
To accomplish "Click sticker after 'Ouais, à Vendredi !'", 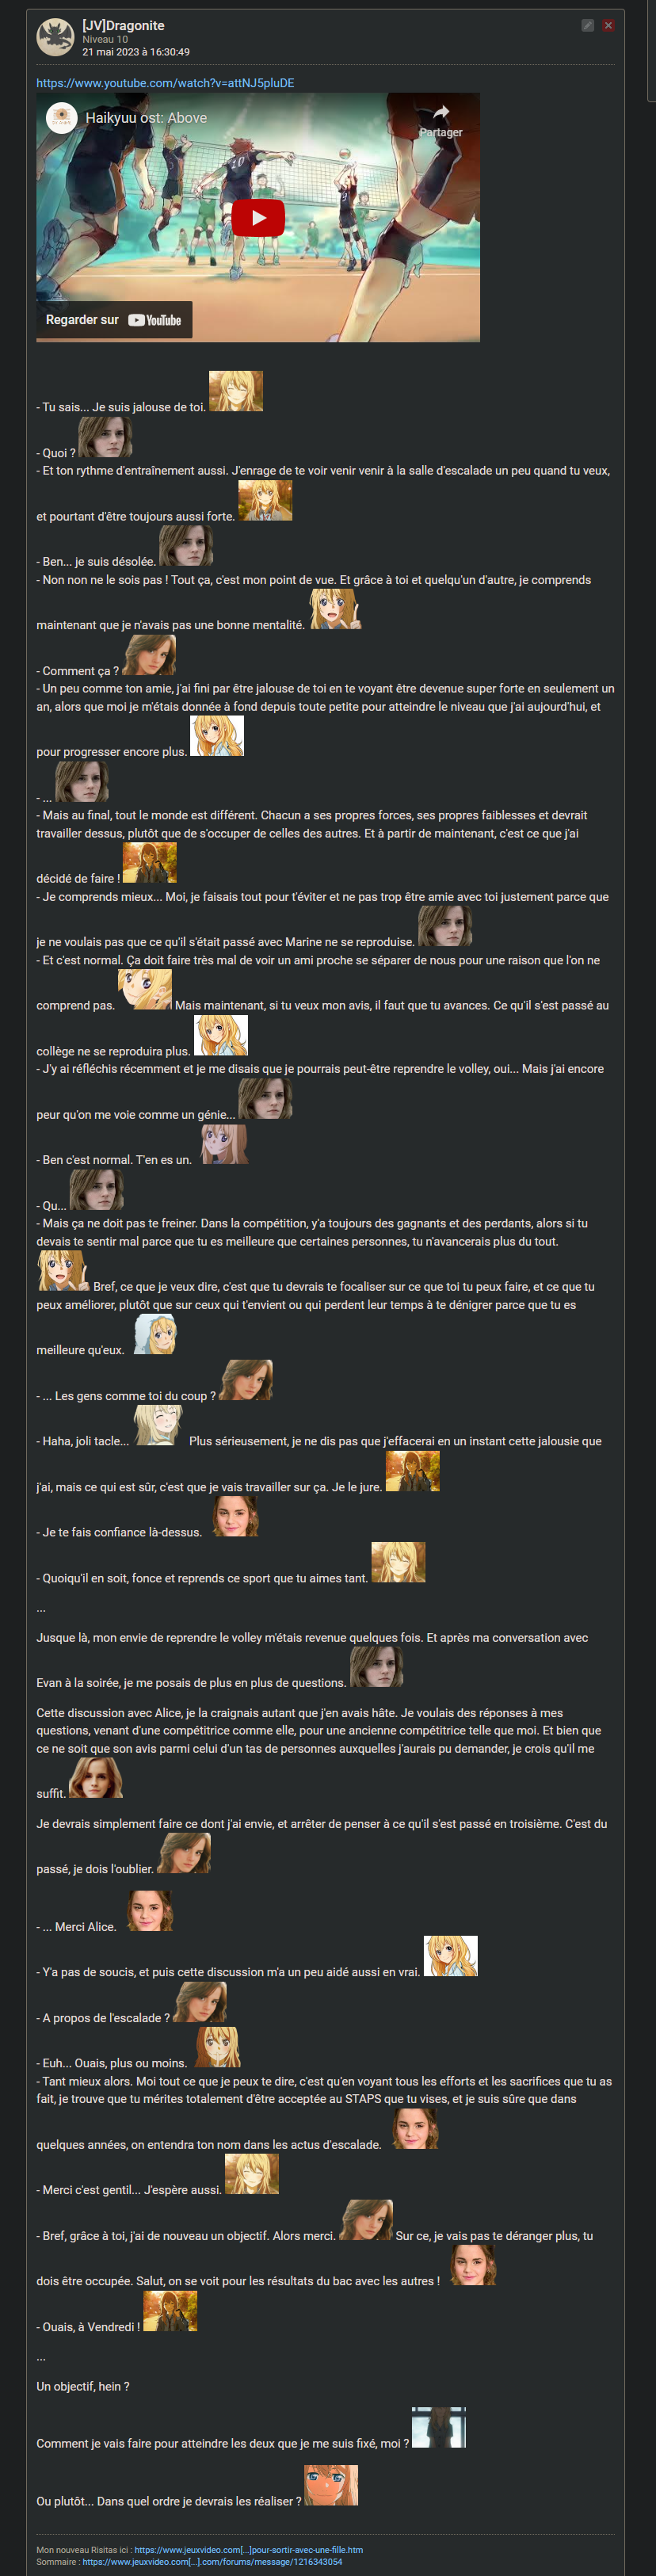I will pos(170,2311).
